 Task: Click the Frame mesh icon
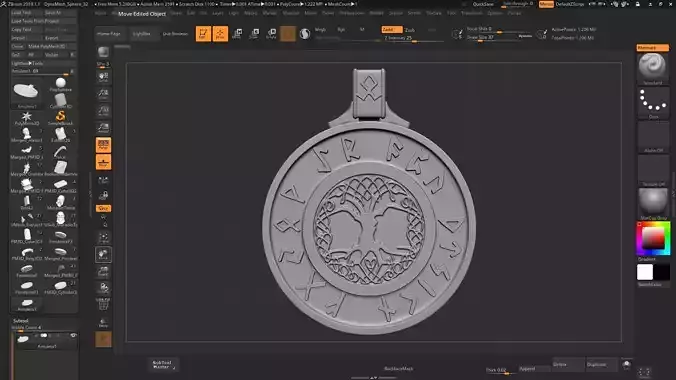[103, 238]
